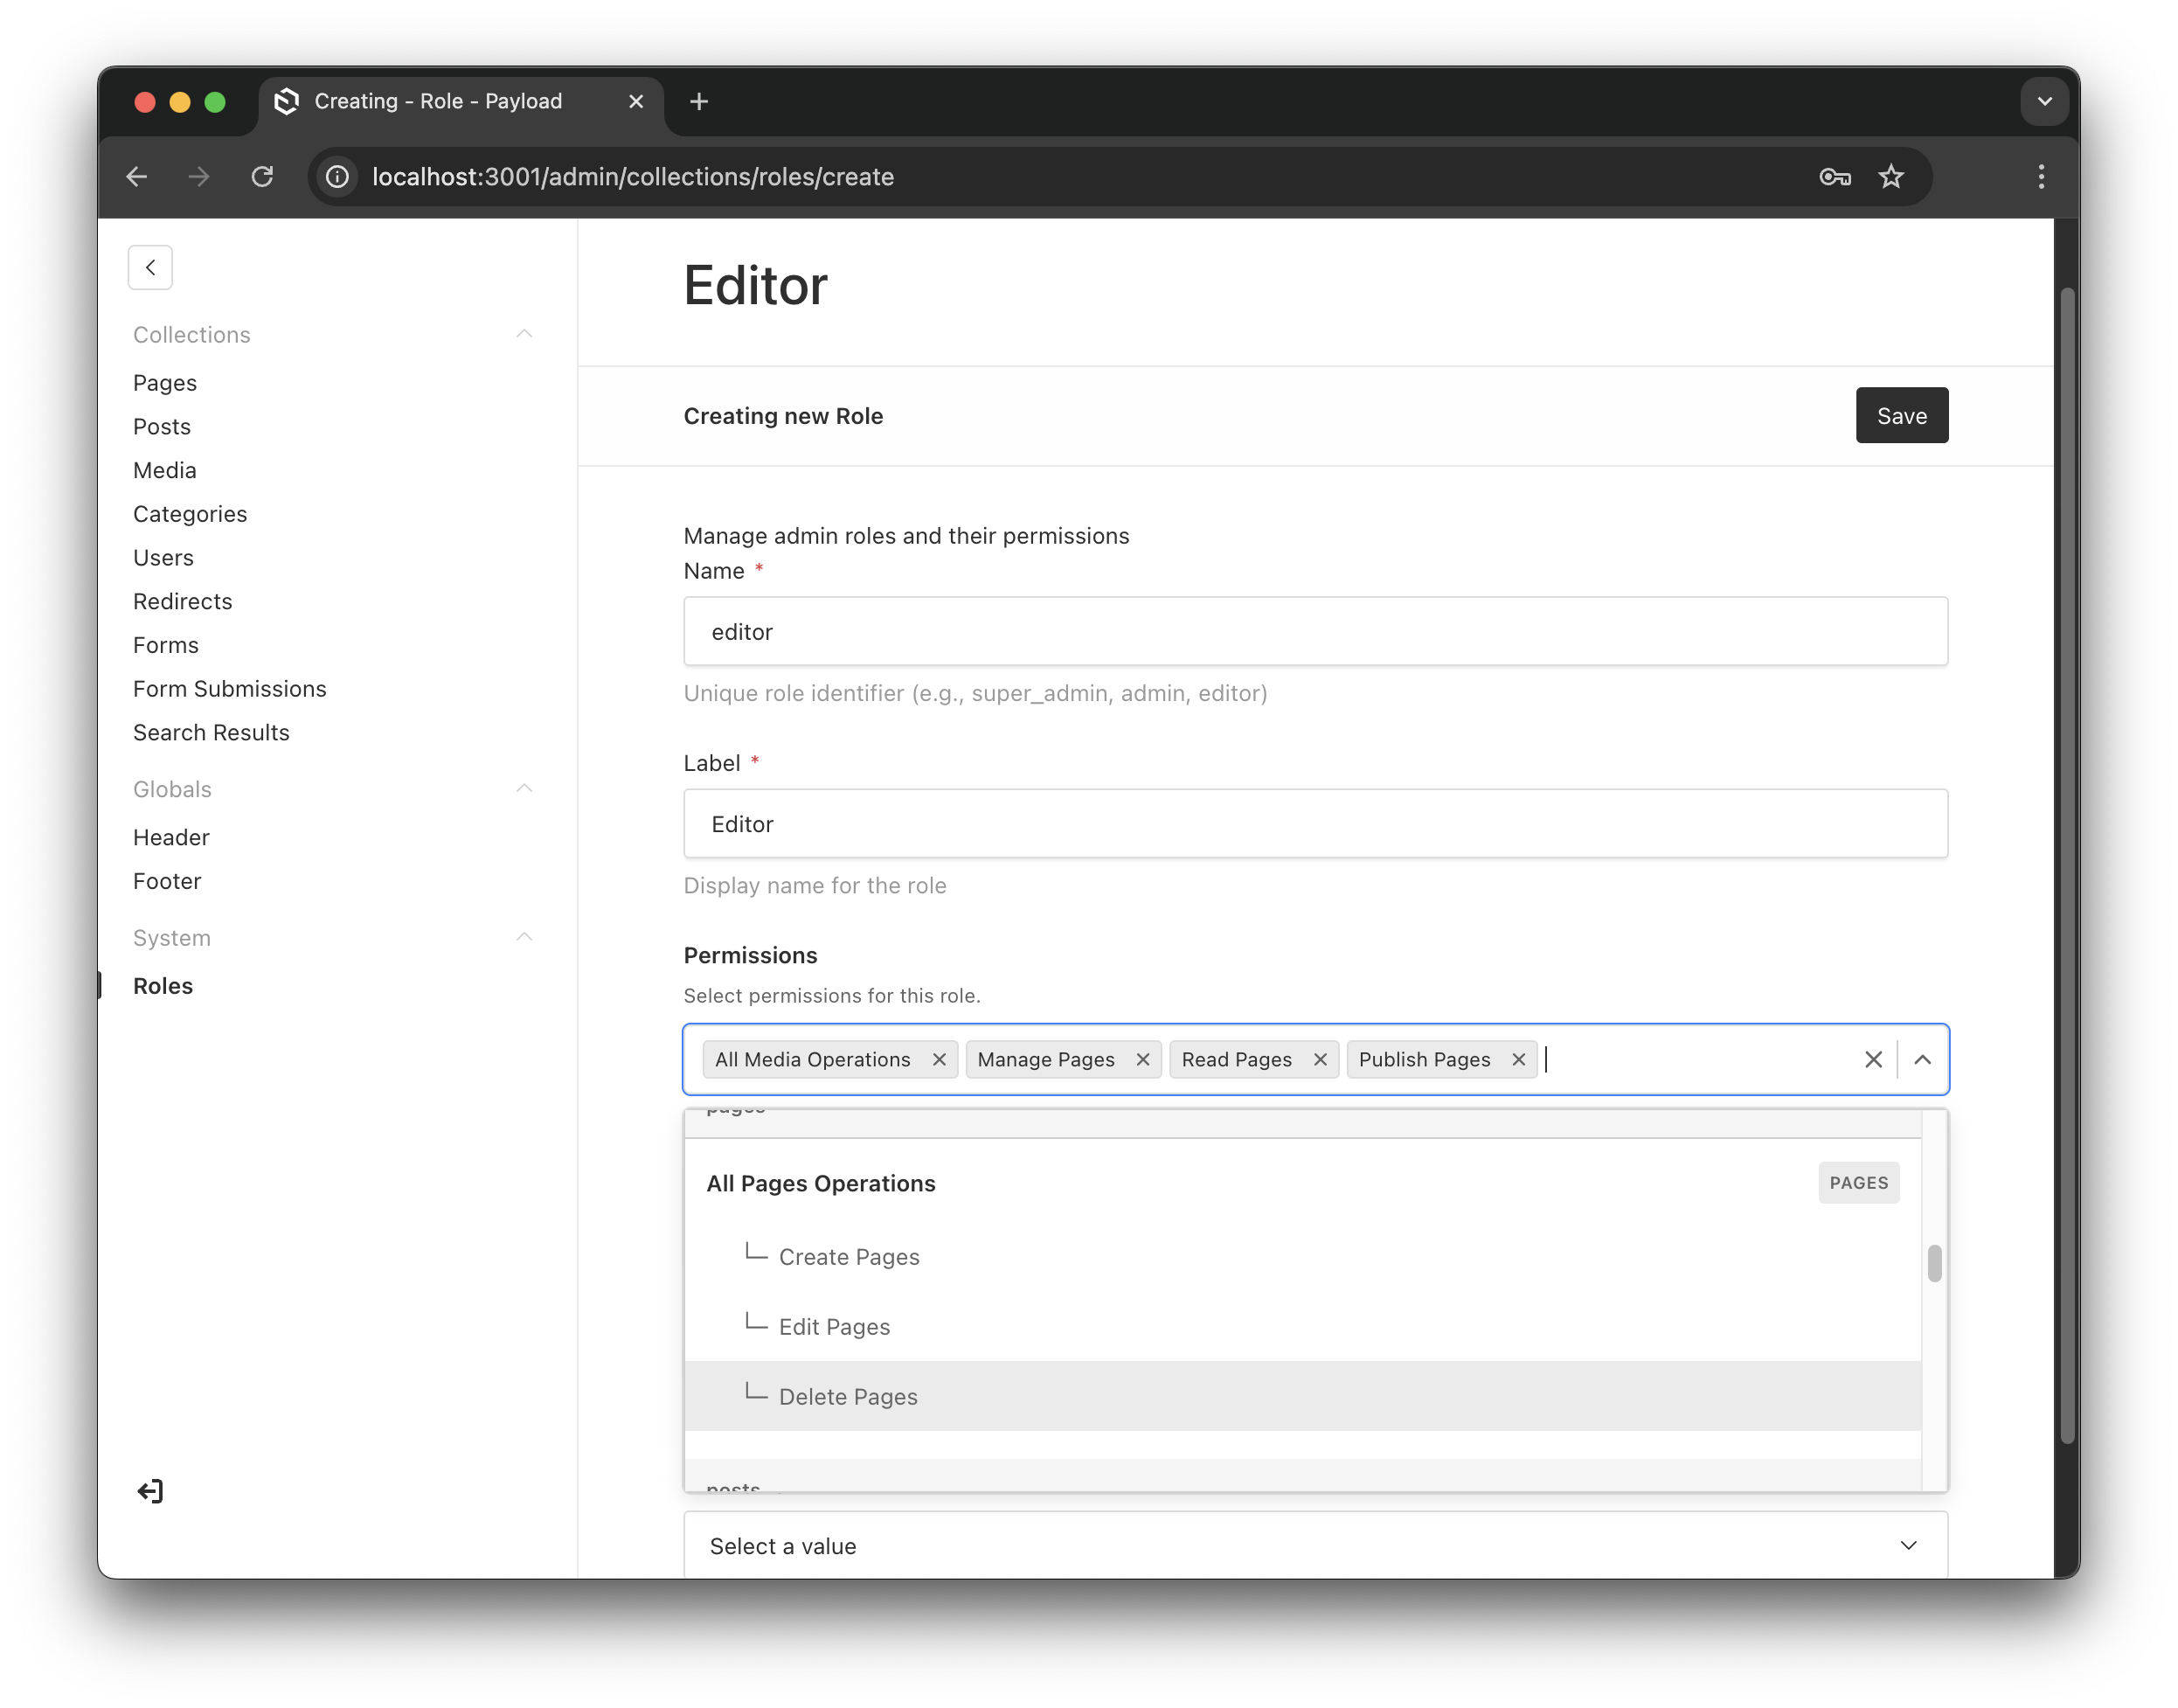This screenshot has height=1708, width=2178.
Task: Collapse the Globals sidebar group
Action: 524,789
